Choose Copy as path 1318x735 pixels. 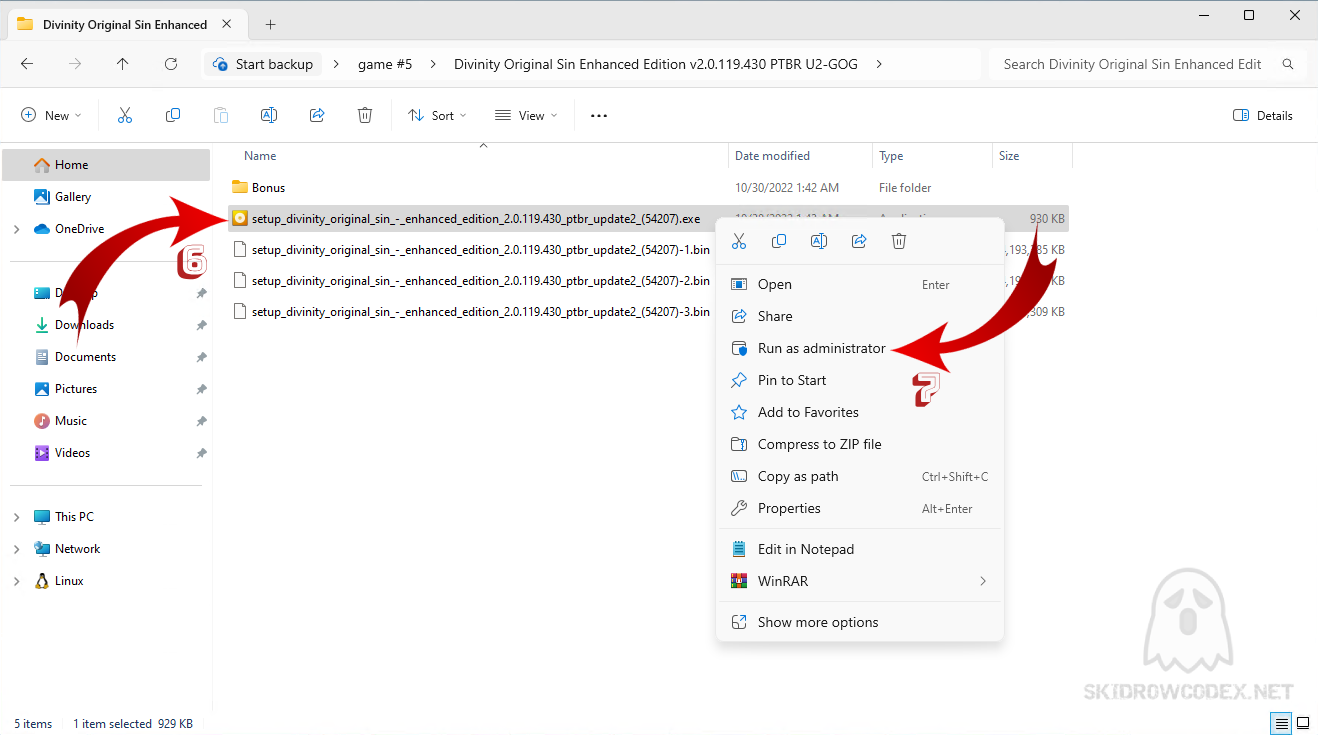click(860, 476)
